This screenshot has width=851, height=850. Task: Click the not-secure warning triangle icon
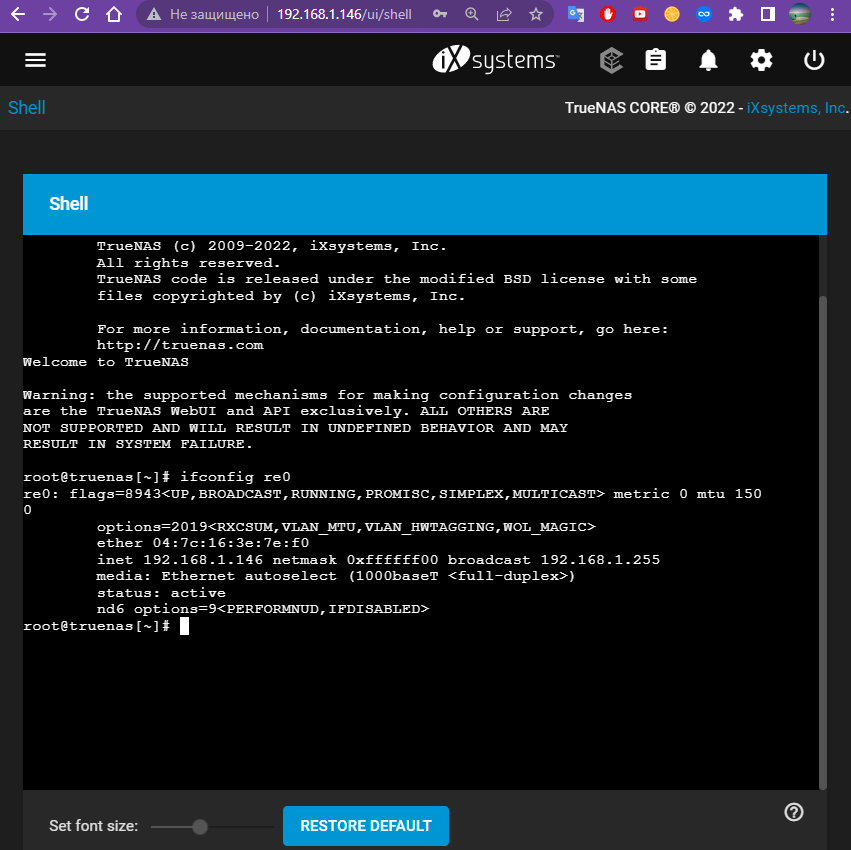point(154,15)
